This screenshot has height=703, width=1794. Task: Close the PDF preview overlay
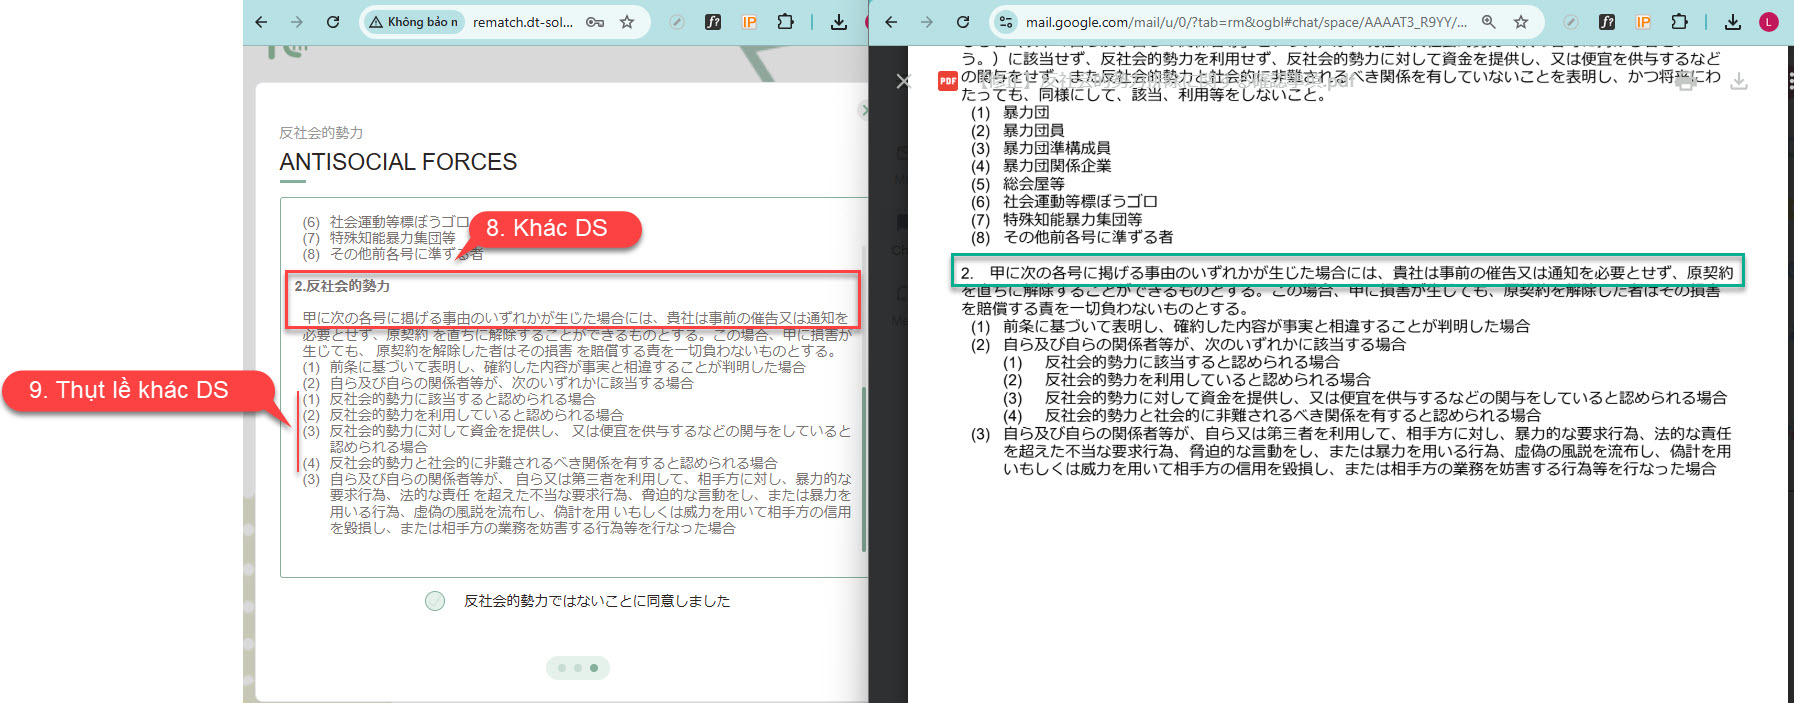click(903, 81)
